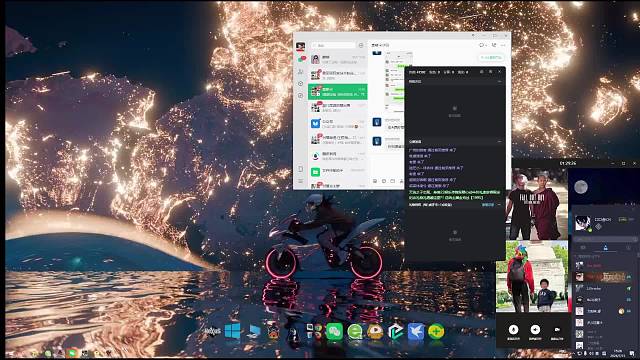This screenshot has width=640, height=360.
Task: Click the blue link in dark panel
Action: click(488, 205)
